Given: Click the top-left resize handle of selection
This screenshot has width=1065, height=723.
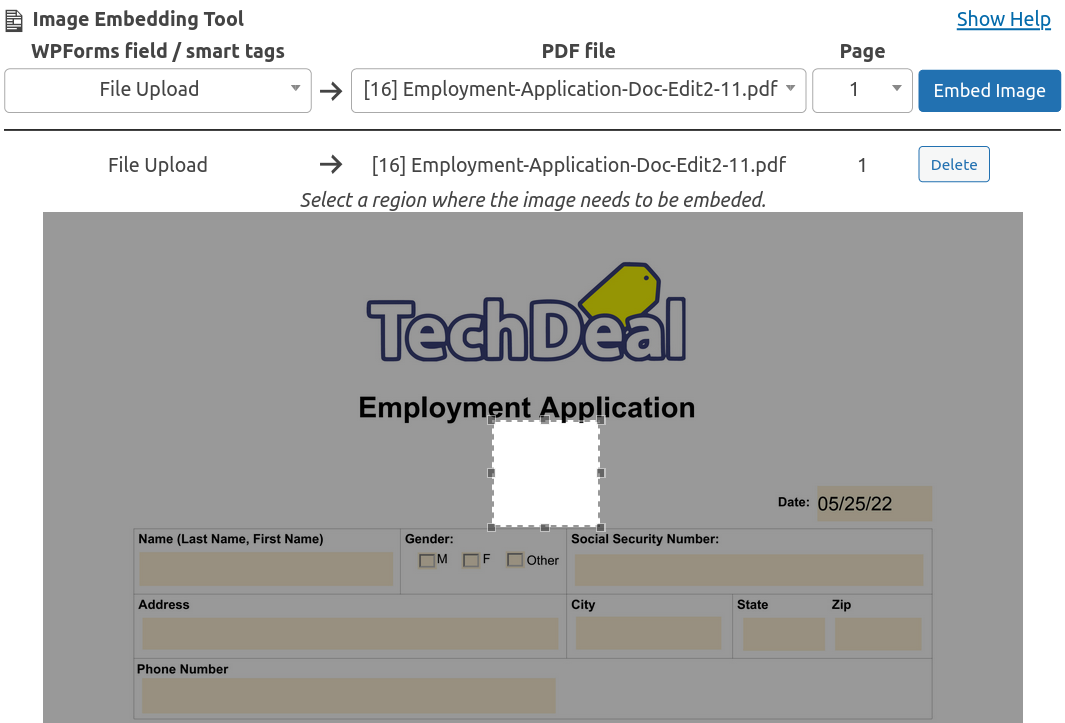Looking at the screenshot, I should pos(492,421).
